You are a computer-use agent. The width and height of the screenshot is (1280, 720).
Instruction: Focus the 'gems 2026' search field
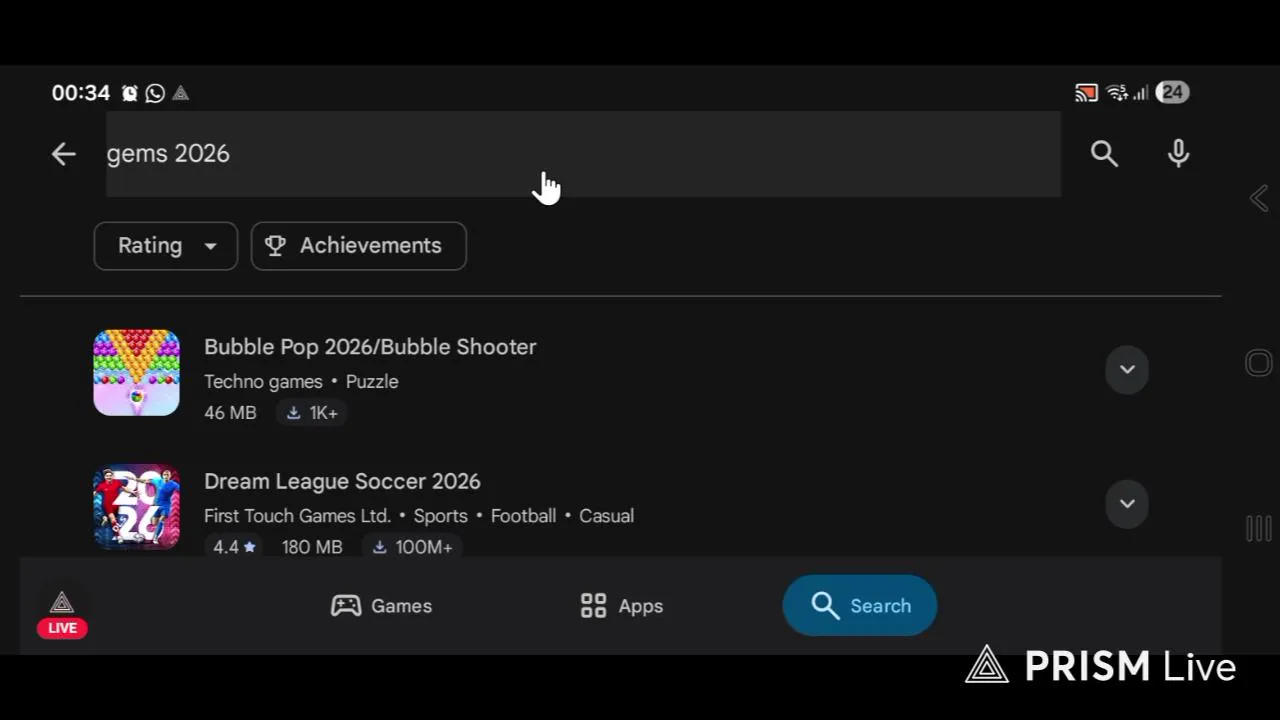583,154
